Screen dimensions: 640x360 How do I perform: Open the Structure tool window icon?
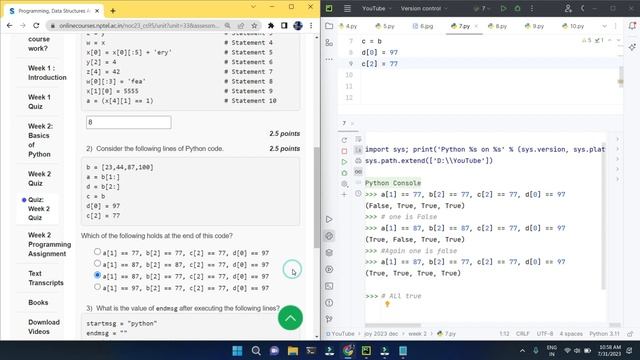(x=329, y=42)
